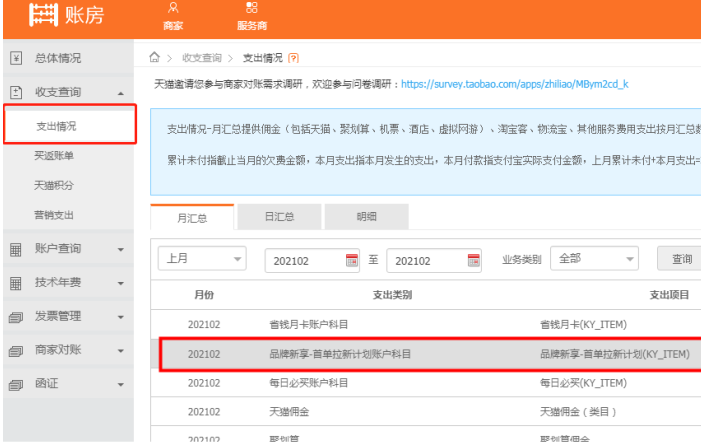The width and height of the screenshot is (701, 444).
Task: Expand the 商家对账 menu arrow
Action: 121,351
